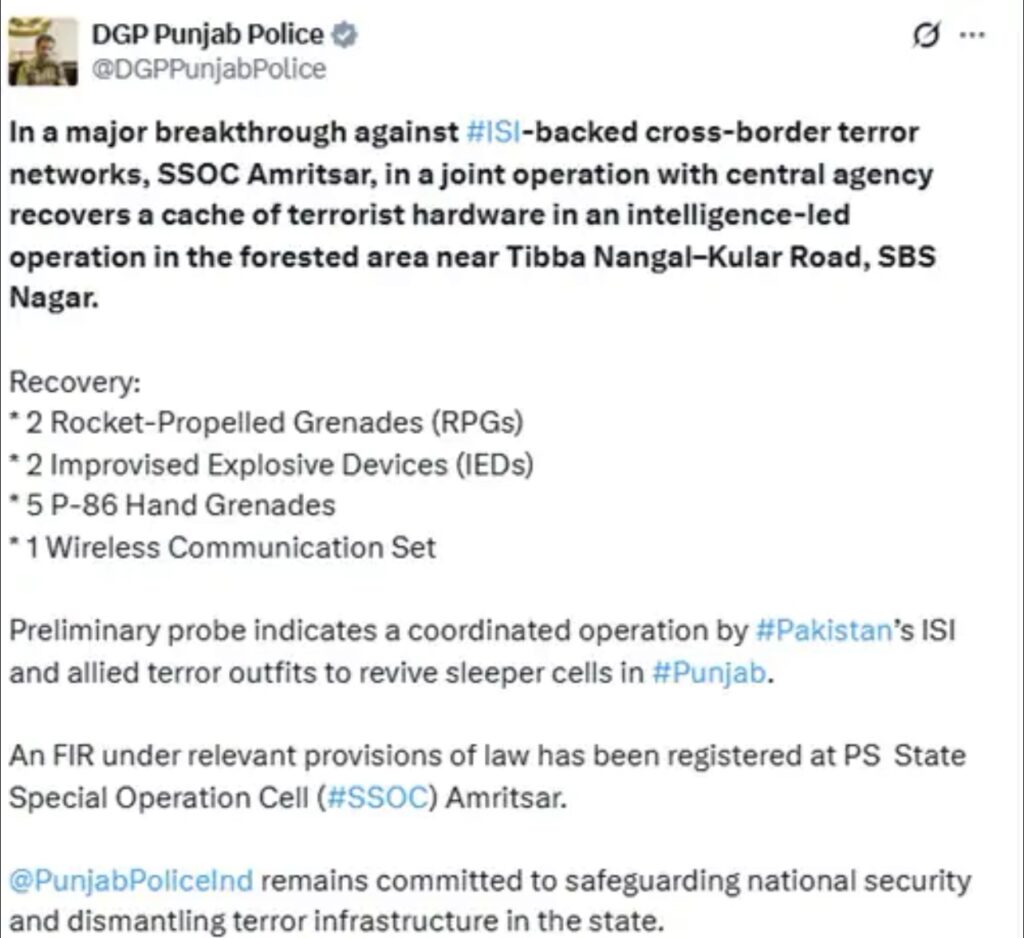Click the Grok slashed-circle icon
The width and height of the screenshot is (1024, 938).
pyautogui.click(x=926, y=36)
